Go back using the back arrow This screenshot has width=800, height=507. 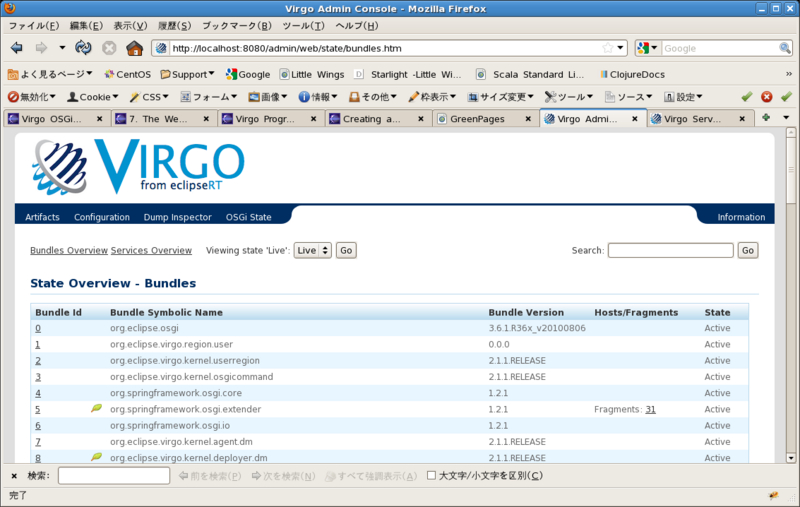(16, 48)
